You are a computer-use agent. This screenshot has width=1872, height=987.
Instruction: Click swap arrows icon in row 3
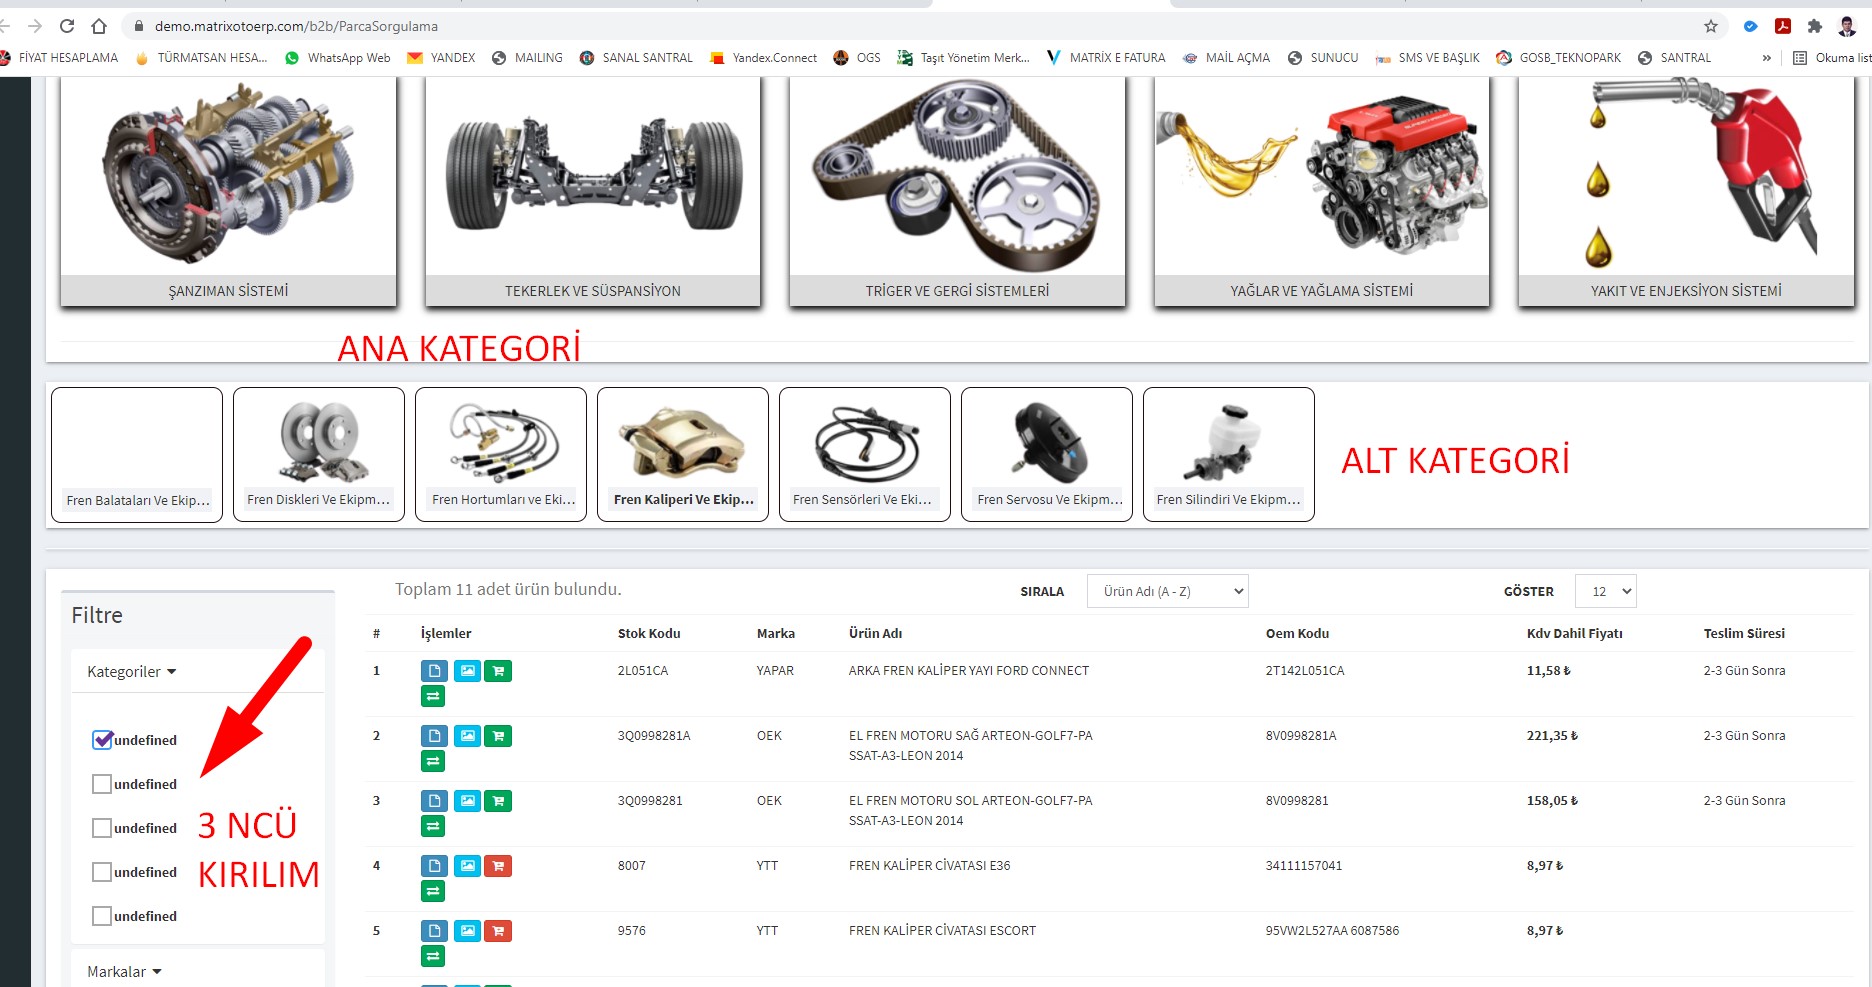[x=433, y=826]
